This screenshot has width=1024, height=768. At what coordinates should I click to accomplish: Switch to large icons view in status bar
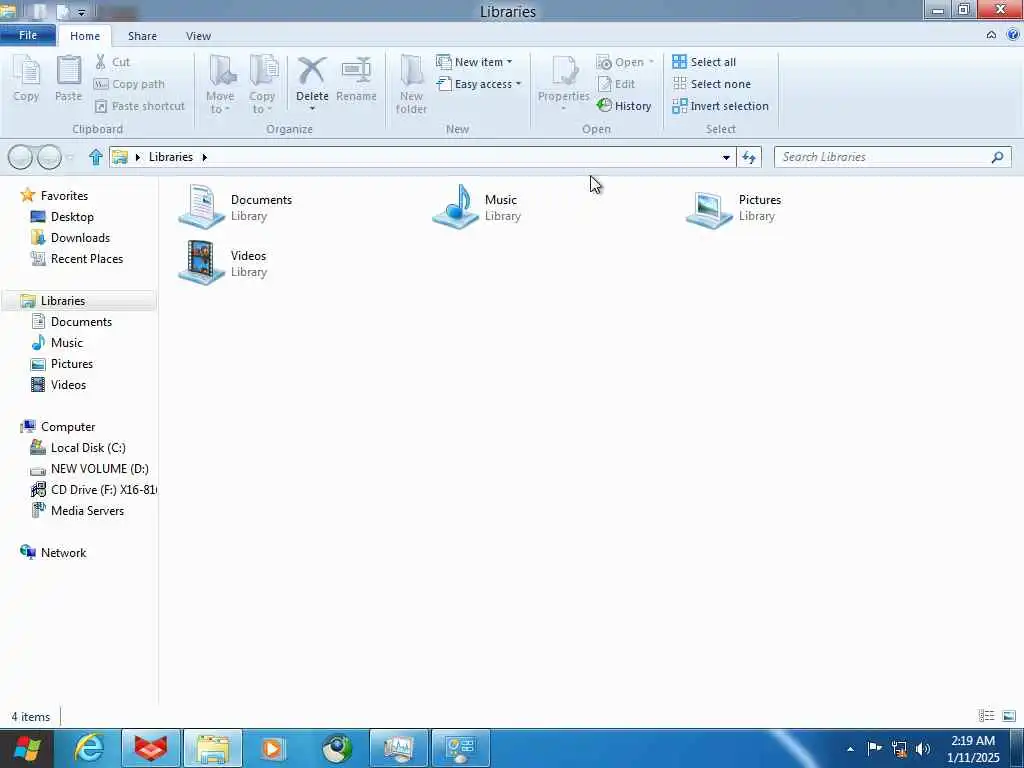point(1009,716)
